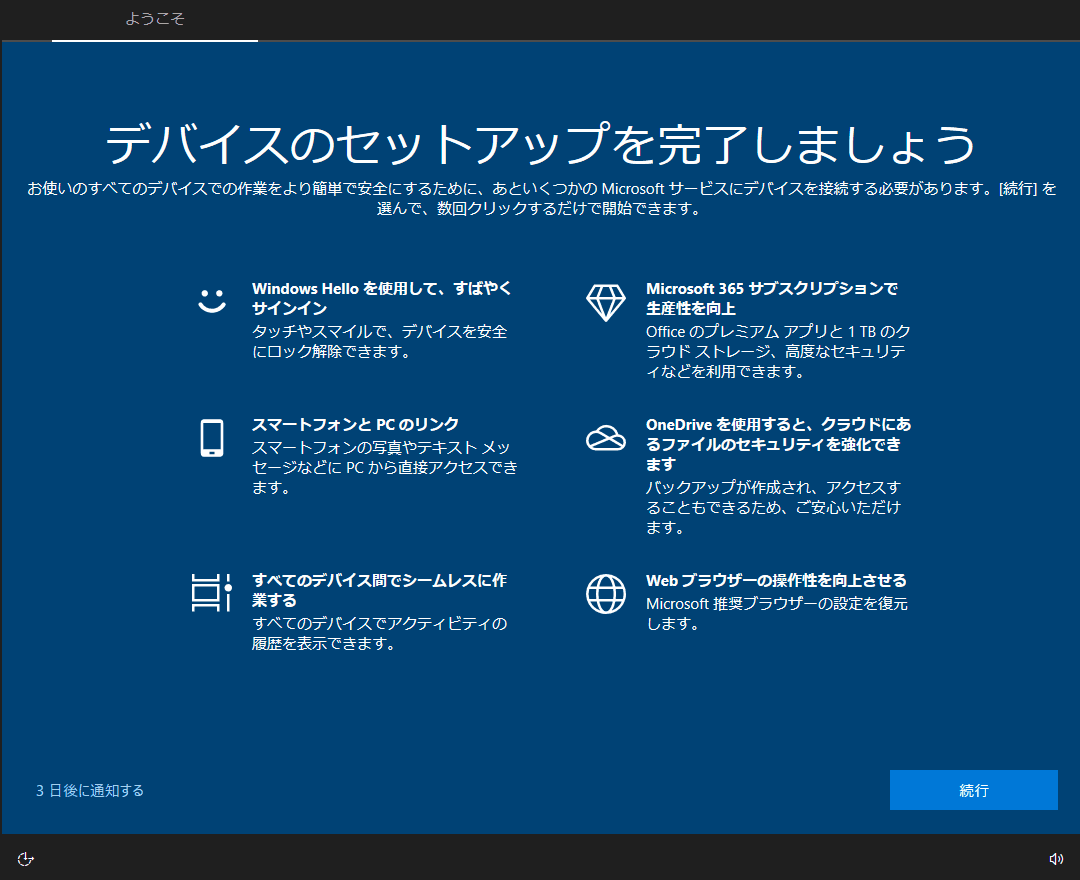The image size is (1080, 880).
Task: Choose 3 日後に通知する link
Action: (x=90, y=790)
